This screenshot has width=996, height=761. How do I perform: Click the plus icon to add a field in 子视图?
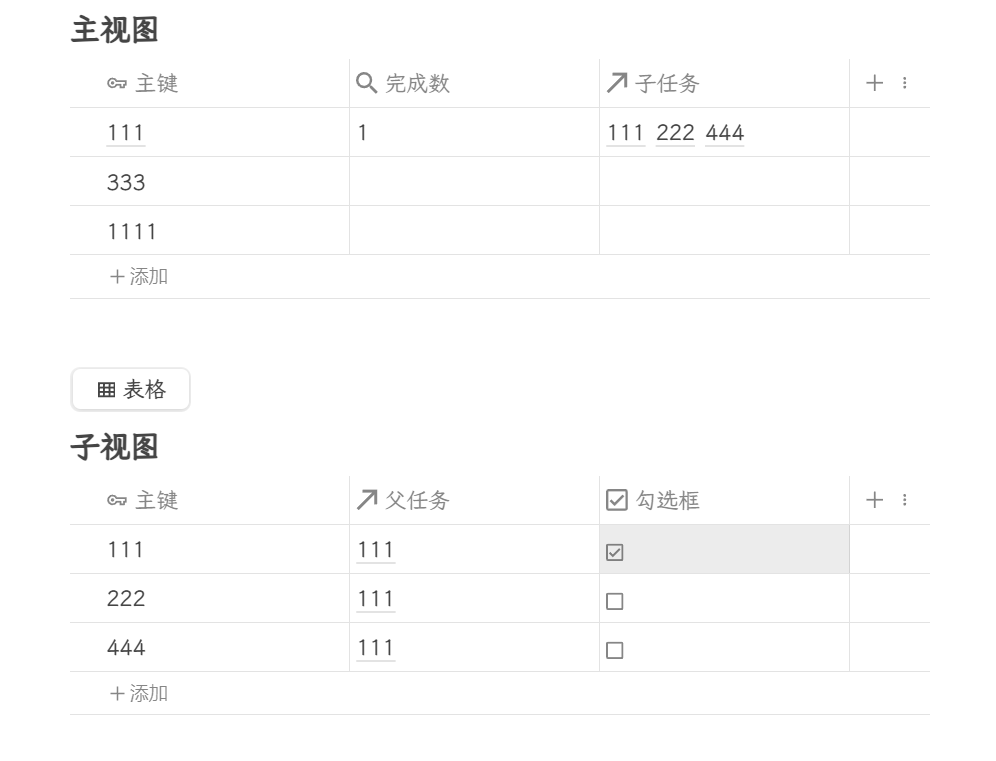point(873,500)
